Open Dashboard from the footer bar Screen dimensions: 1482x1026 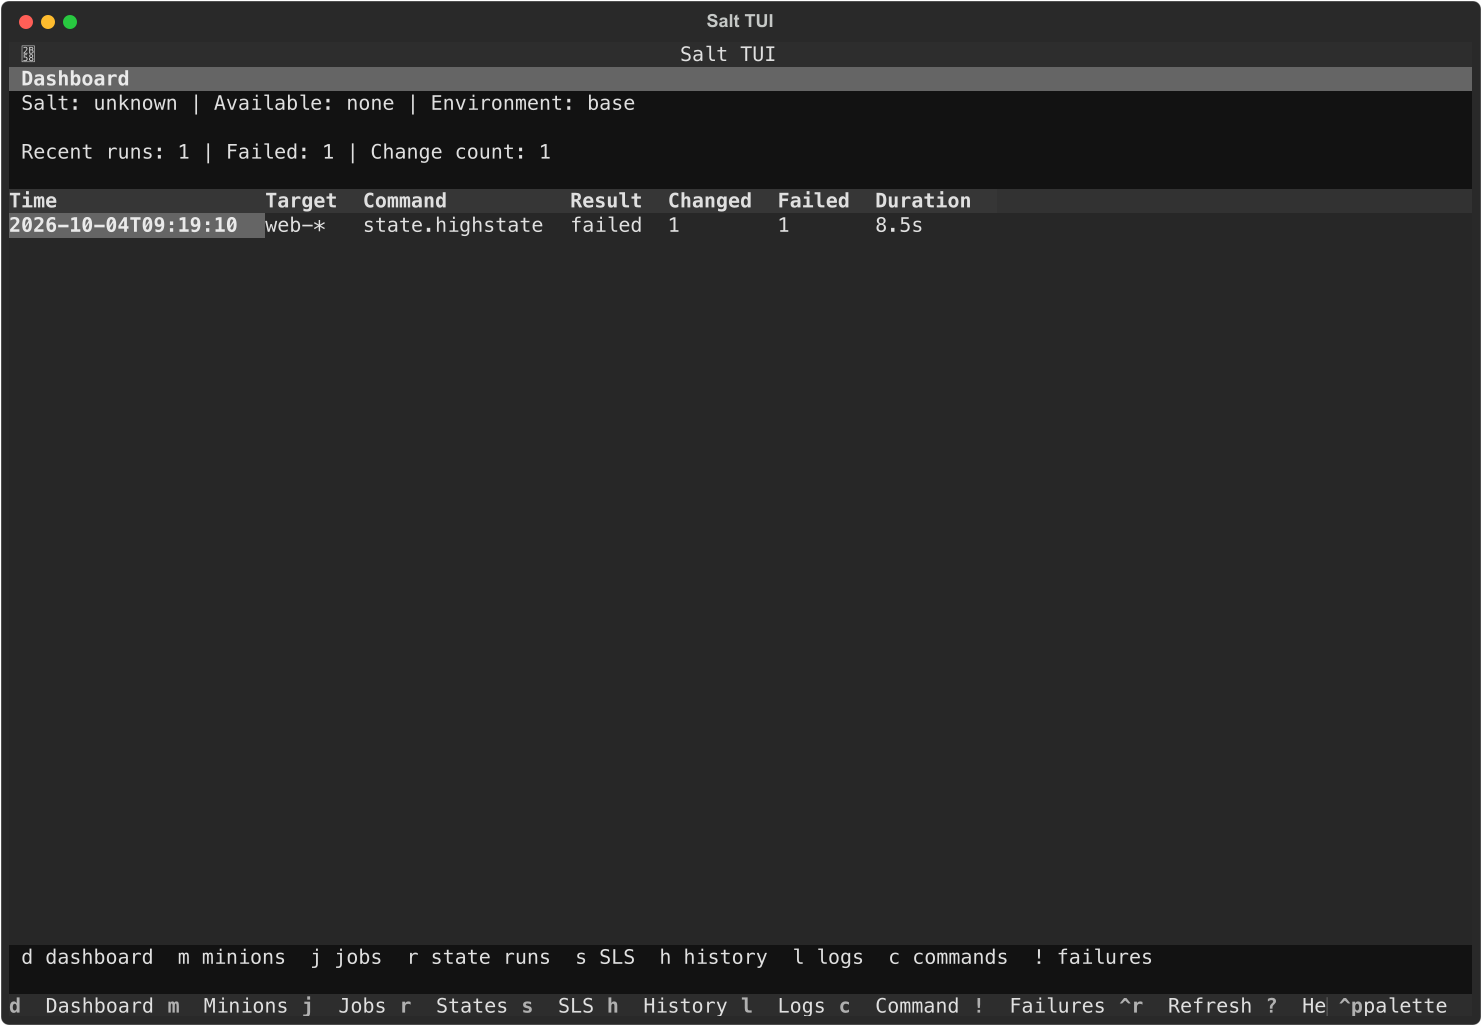pyautogui.click(x=83, y=1006)
